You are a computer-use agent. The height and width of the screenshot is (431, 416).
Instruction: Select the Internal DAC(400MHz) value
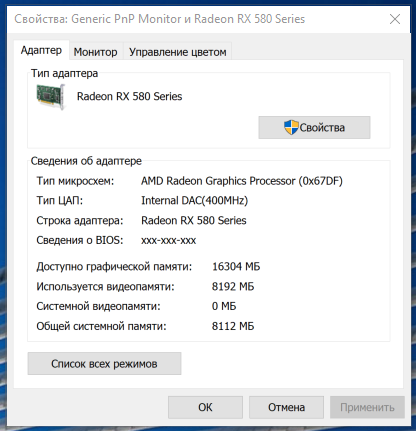(195, 201)
